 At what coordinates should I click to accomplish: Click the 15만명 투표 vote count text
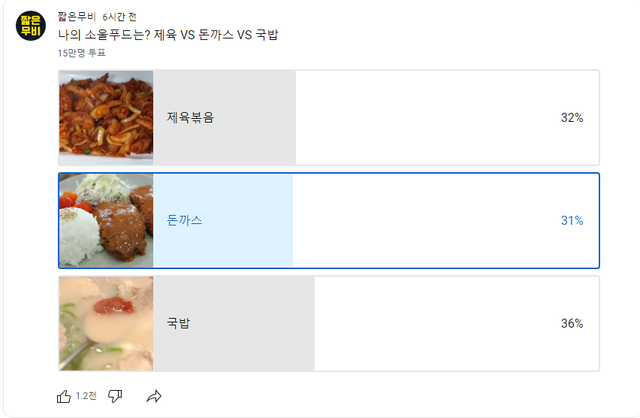point(82,53)
